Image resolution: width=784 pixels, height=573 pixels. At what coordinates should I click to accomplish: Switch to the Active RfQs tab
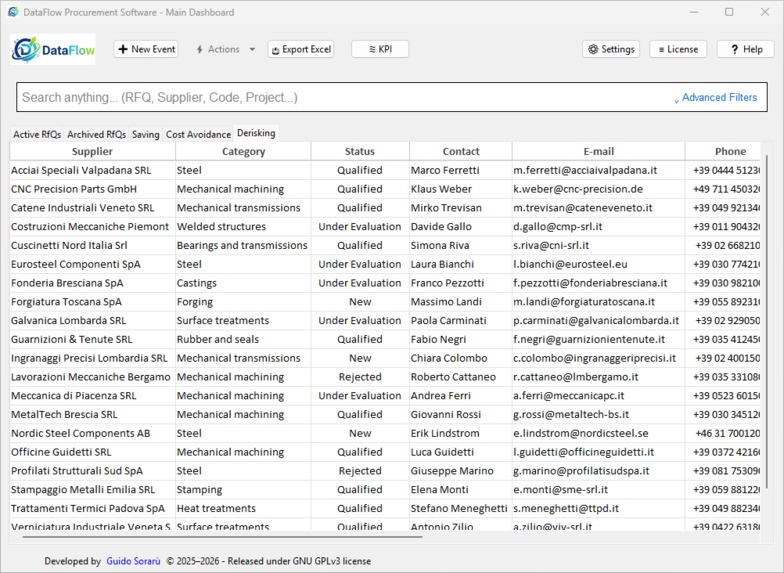37,134
